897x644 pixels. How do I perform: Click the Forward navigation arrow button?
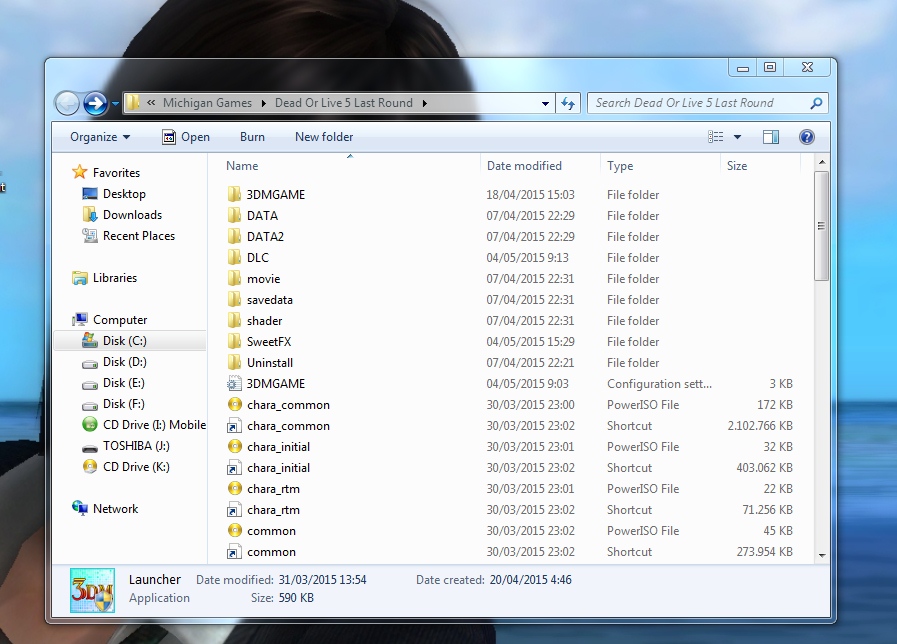click(x=95, y=103)
